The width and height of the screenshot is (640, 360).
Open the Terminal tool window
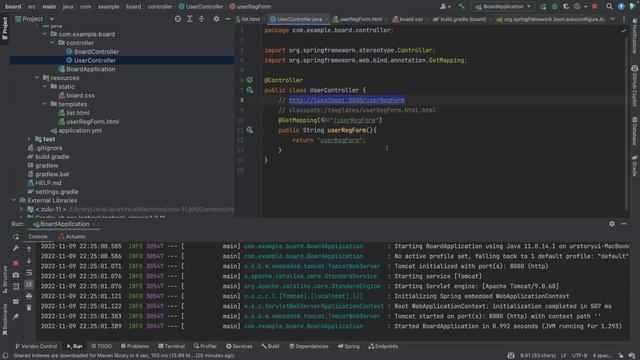pyautogui.click(x=171, y=346)
